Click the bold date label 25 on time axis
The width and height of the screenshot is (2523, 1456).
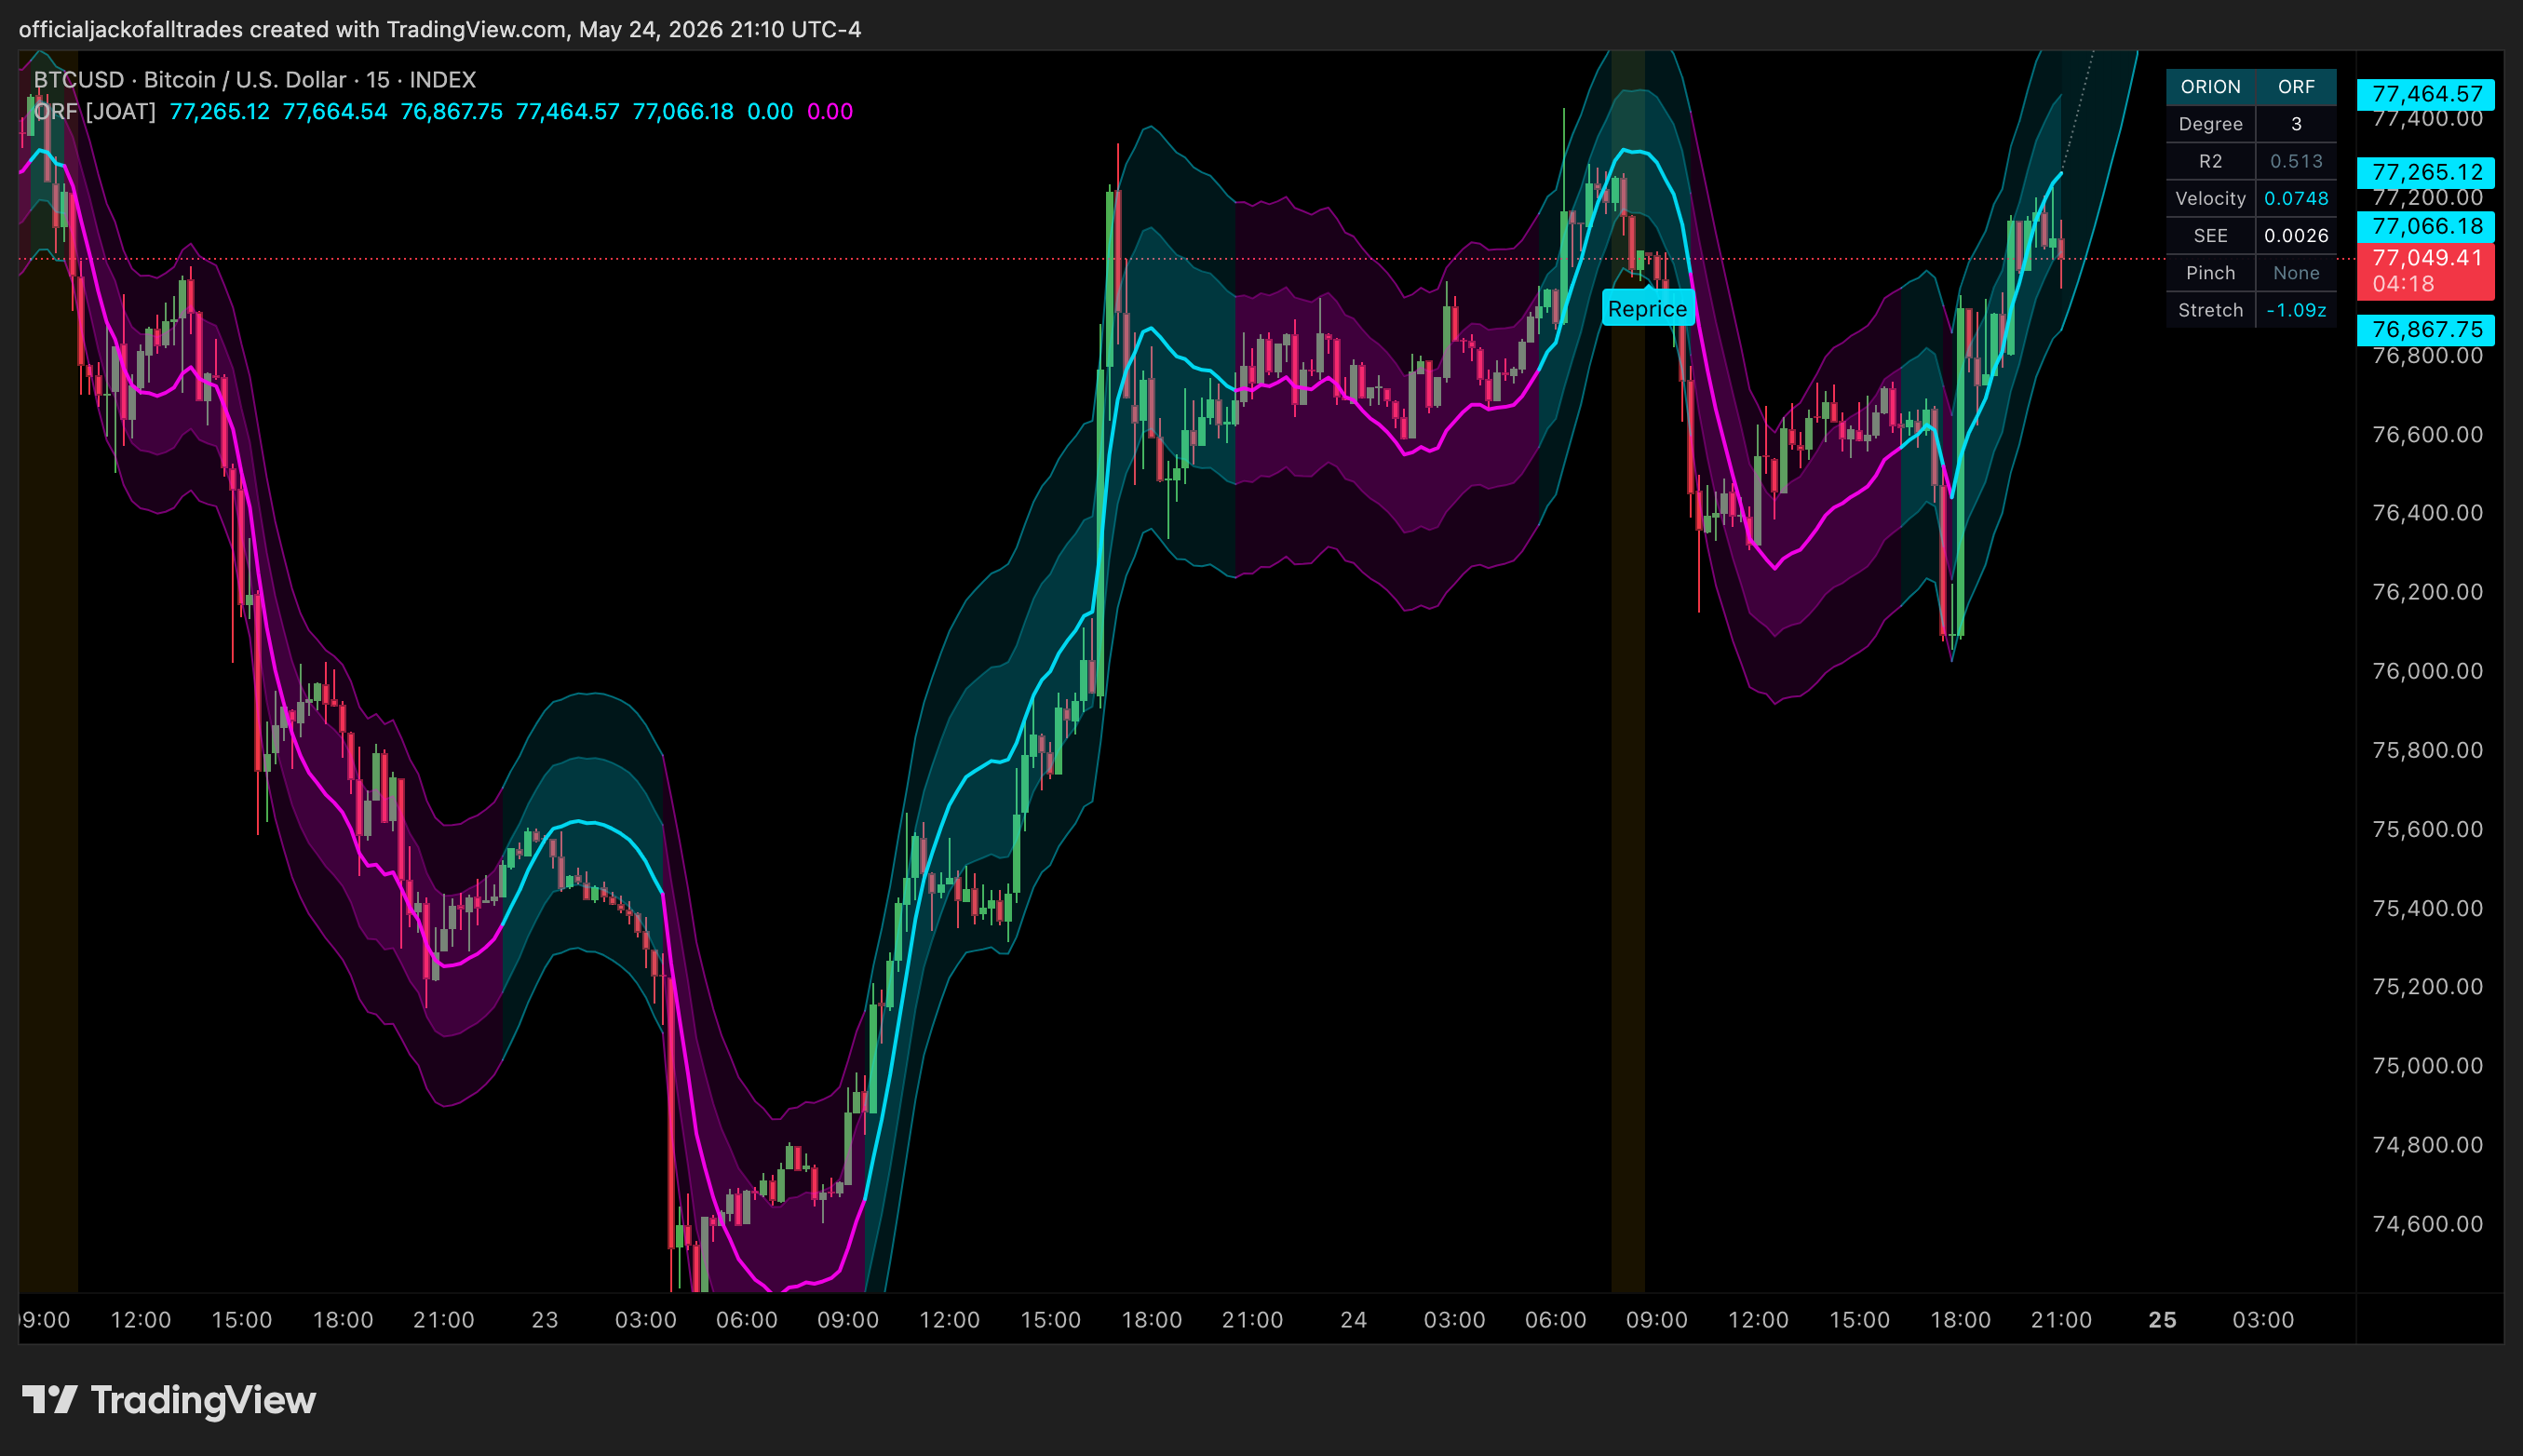click(x=2162, y=1320)
